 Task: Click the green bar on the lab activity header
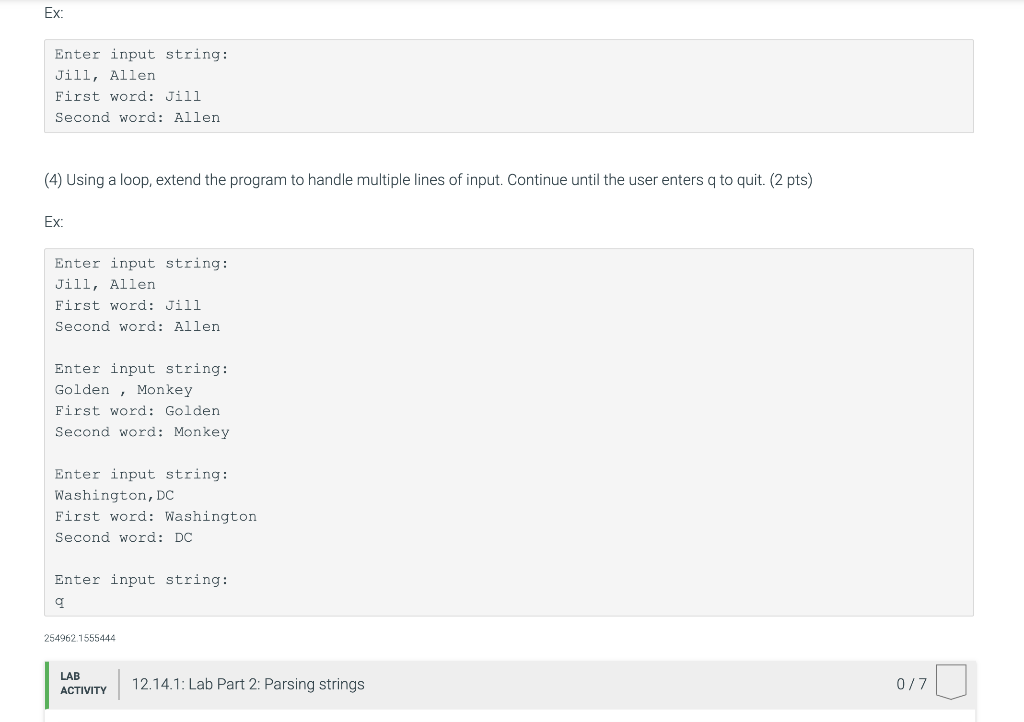(47, 685)
